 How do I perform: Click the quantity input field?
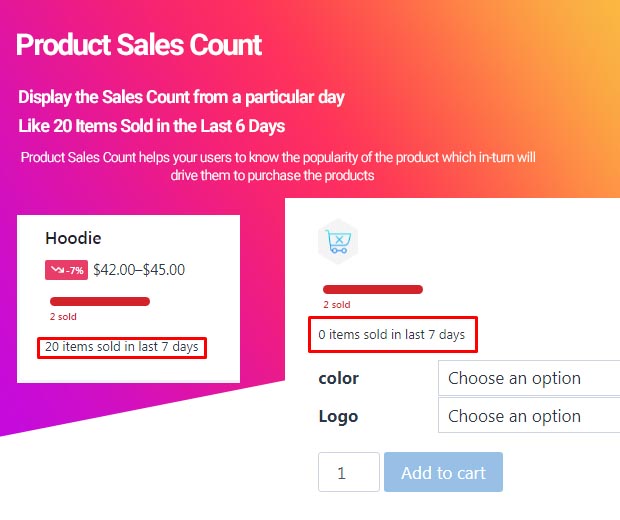pos(348,473)
